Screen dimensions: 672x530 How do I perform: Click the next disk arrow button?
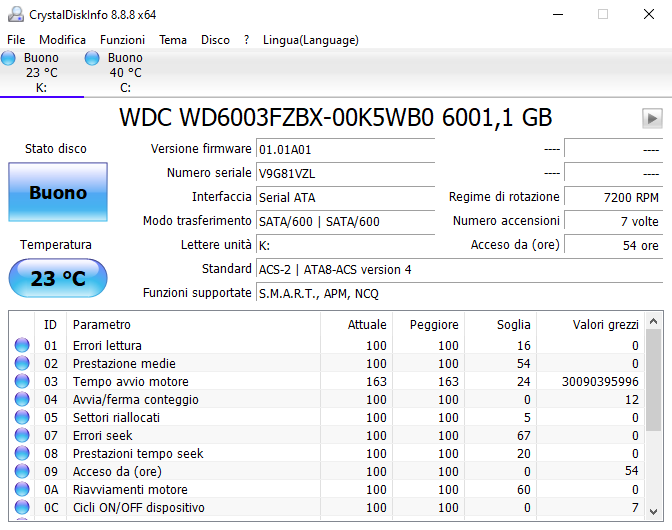tap(652, 118)
